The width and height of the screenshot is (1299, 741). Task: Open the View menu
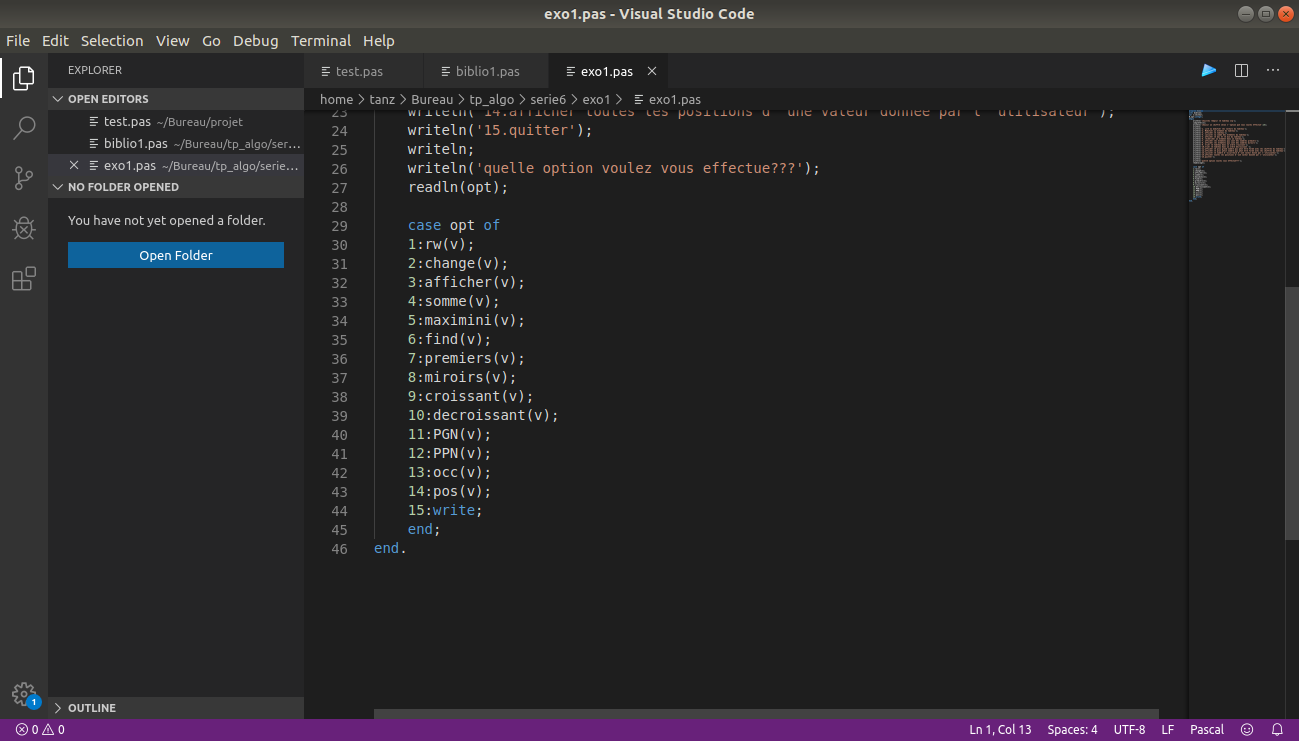click(x=173, y=41)
